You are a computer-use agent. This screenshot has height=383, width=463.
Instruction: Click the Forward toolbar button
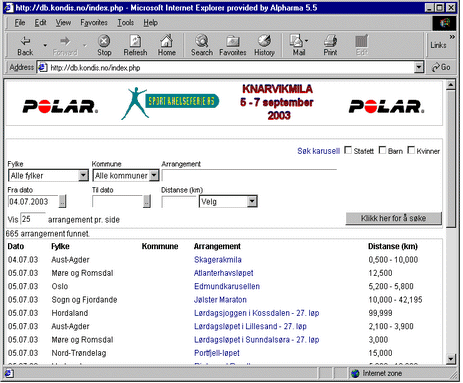(65, 46)
